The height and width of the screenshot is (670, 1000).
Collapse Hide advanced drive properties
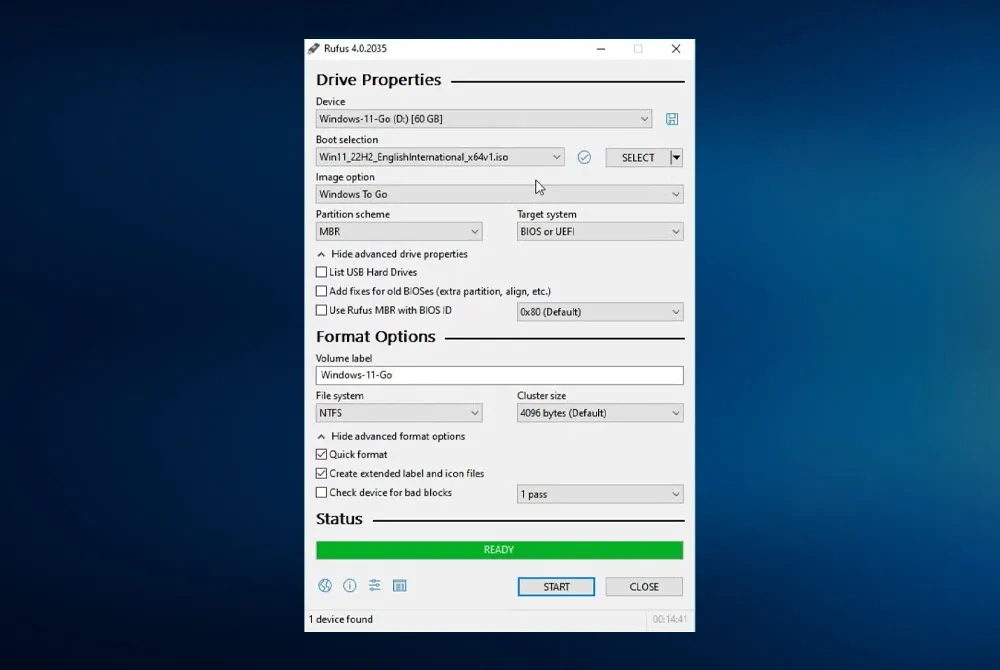click(392, 254)
